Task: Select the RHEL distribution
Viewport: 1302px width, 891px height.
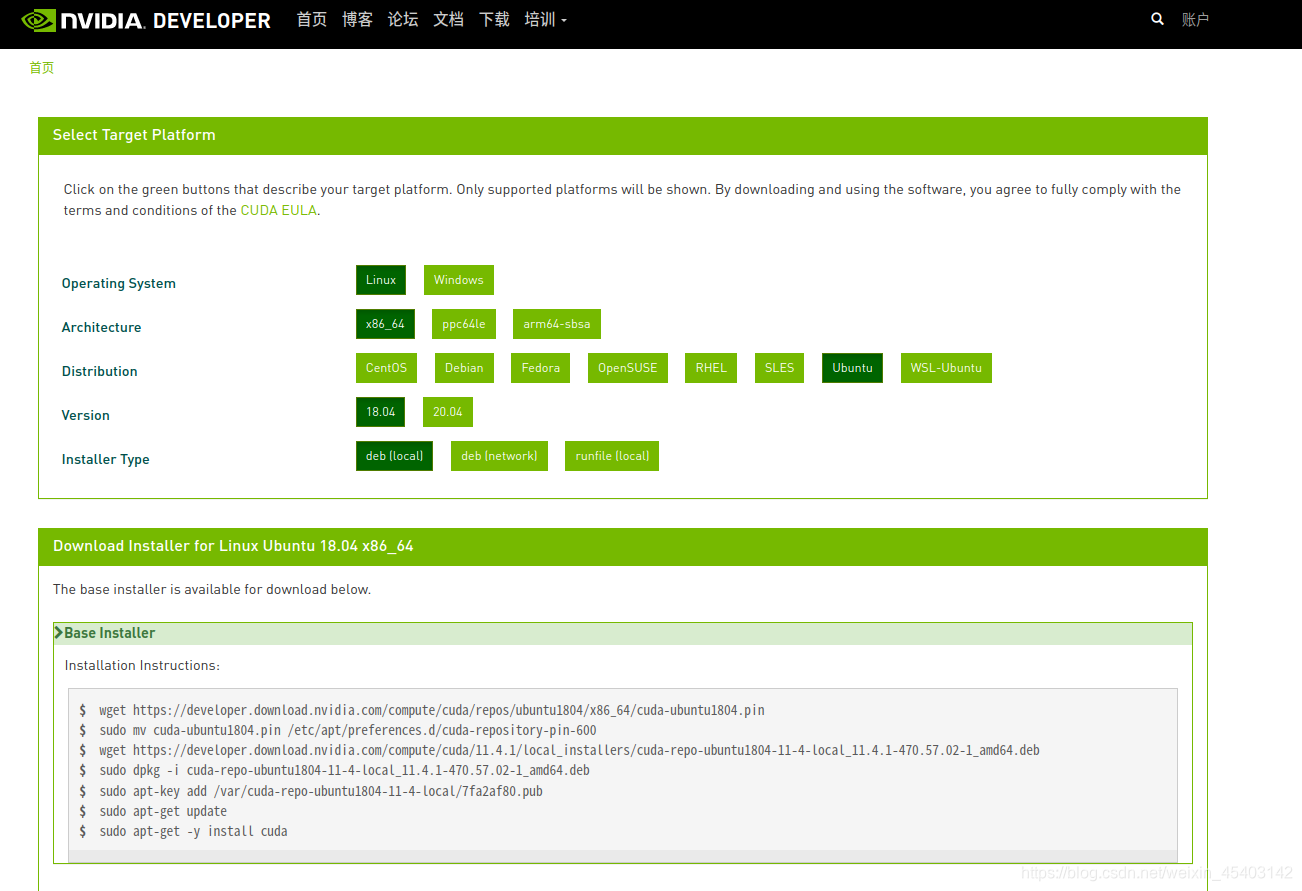Action: tap(711, 368)
